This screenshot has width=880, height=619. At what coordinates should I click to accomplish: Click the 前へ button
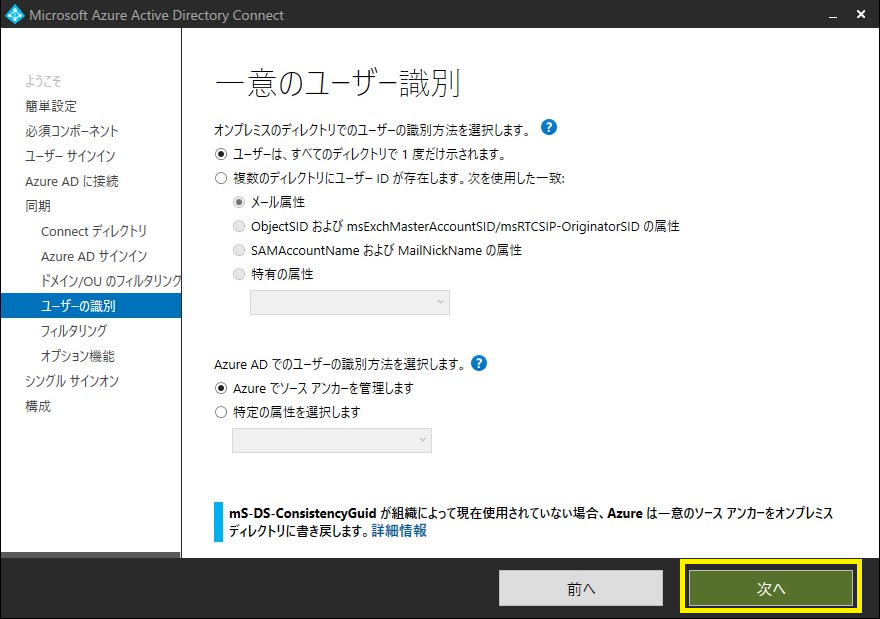point(581,588)
